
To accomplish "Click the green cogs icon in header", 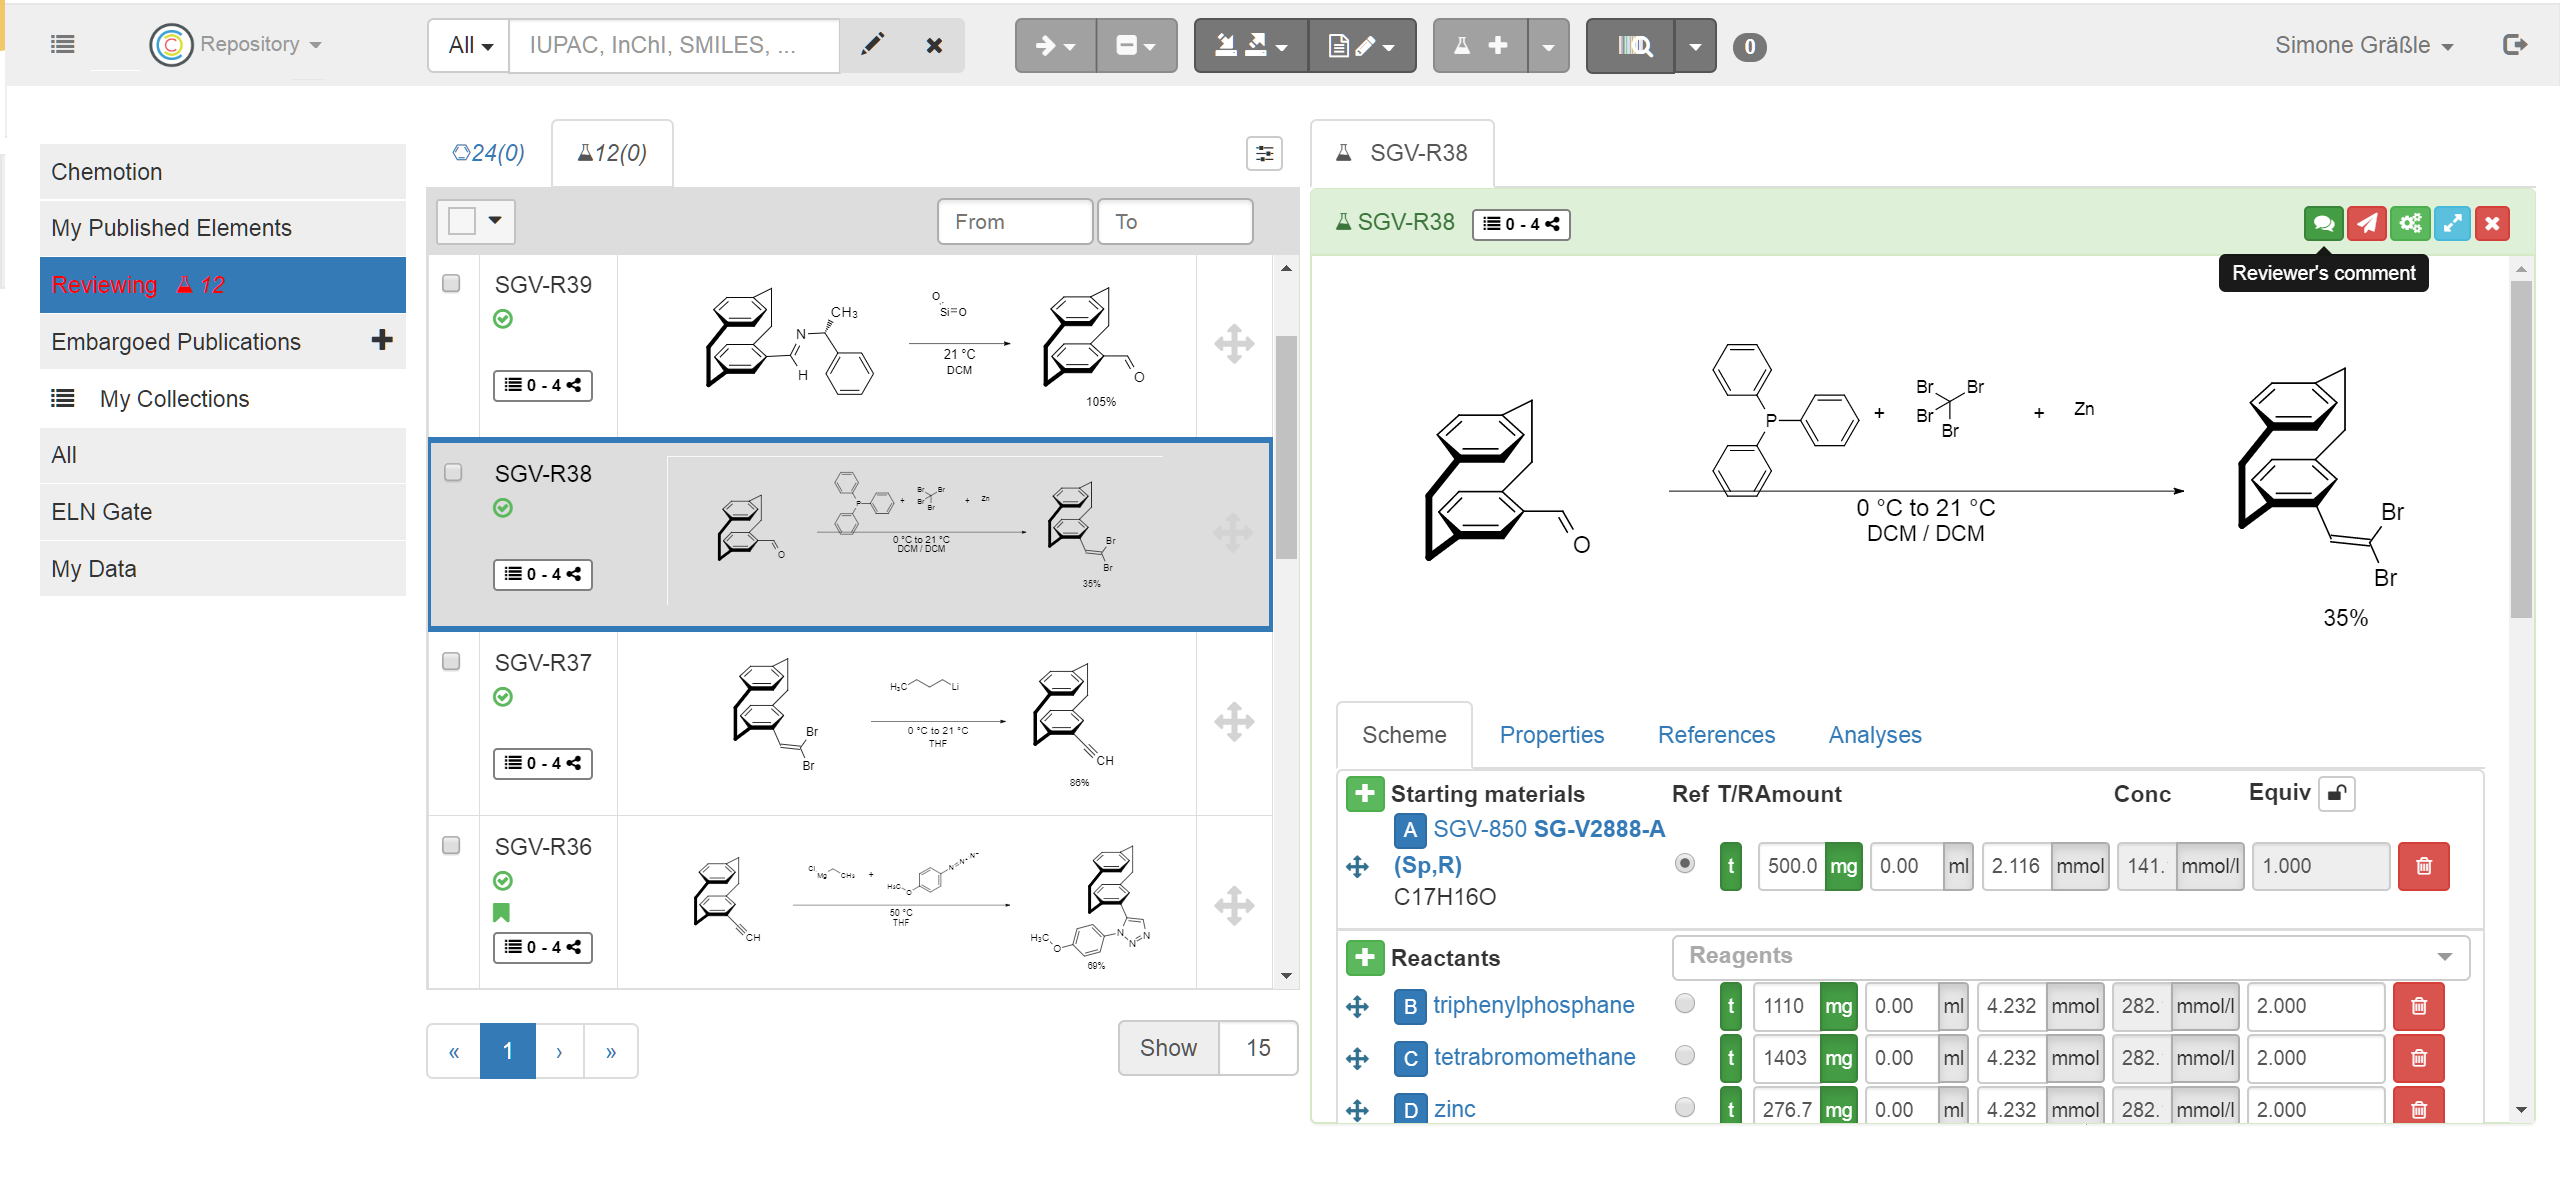I will 2409,223.
